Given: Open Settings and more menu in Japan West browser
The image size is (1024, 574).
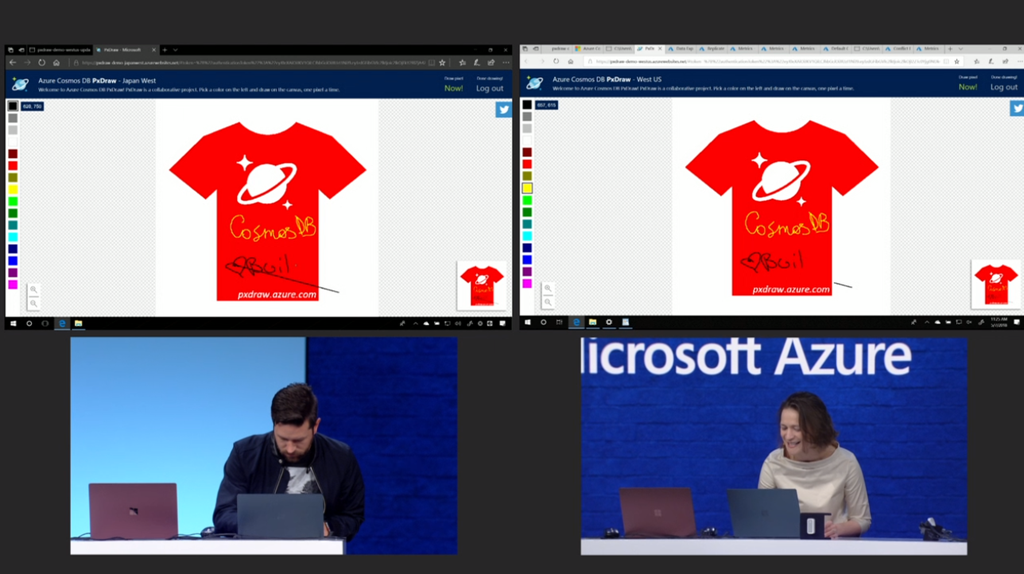Looking at the screenshot, I should 506,63.
